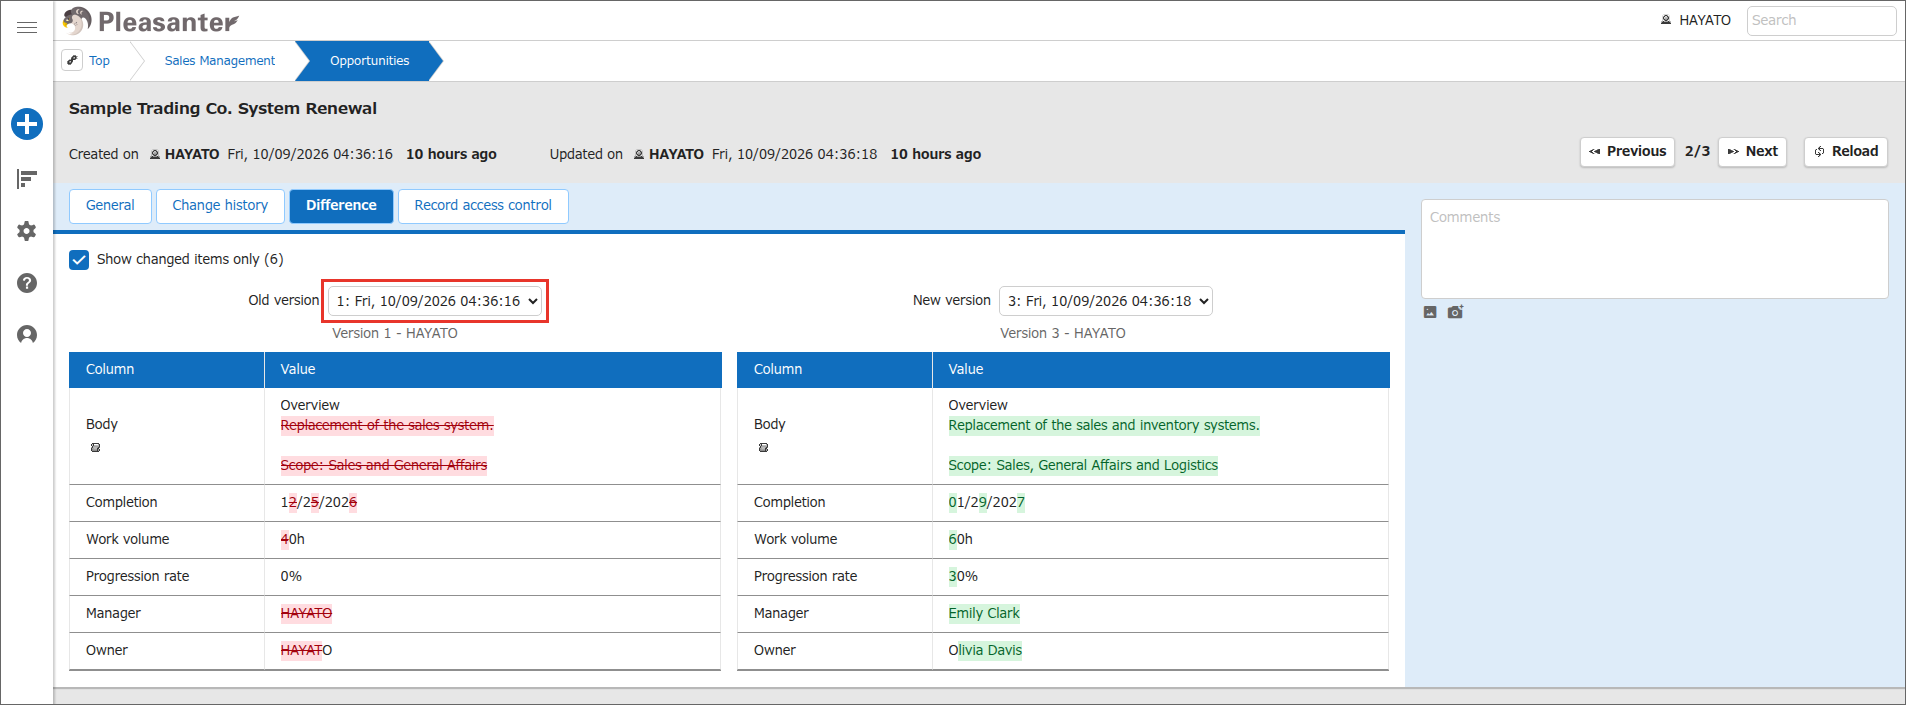The image size is (1906, 705).
Task: Click the new Owner value Olivia Davis
Action: [985, 650]
